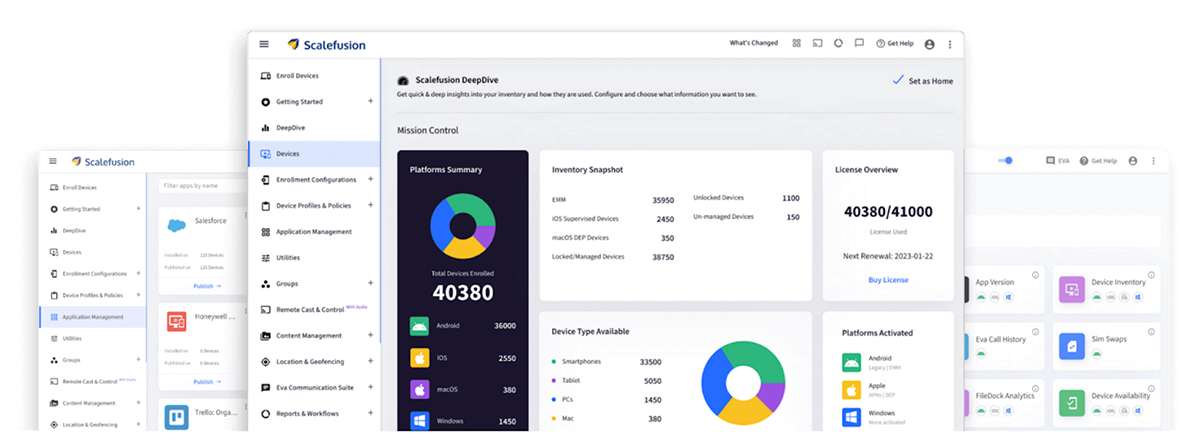Click EVA in the right window header

[x=1058, y=161]
